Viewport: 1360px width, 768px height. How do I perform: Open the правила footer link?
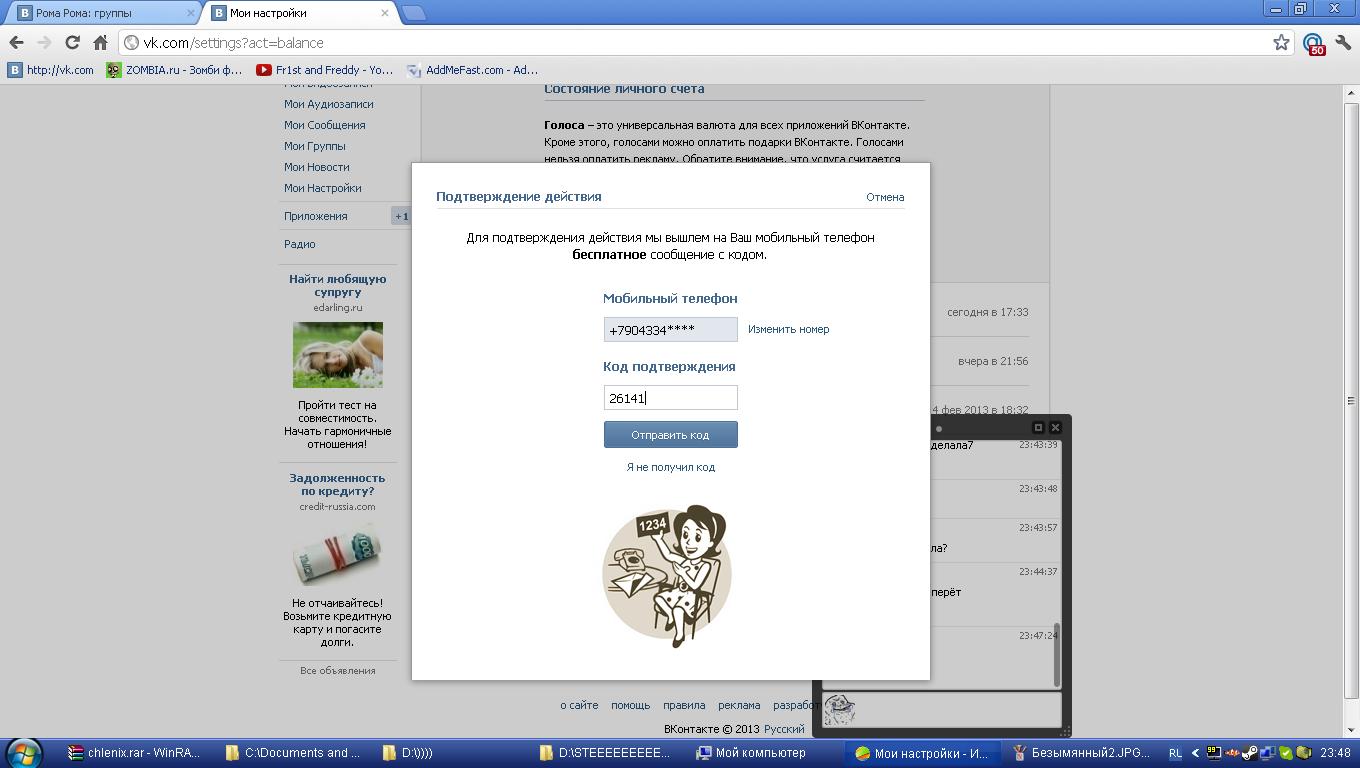pyautogui.click(x=684, y=705)
